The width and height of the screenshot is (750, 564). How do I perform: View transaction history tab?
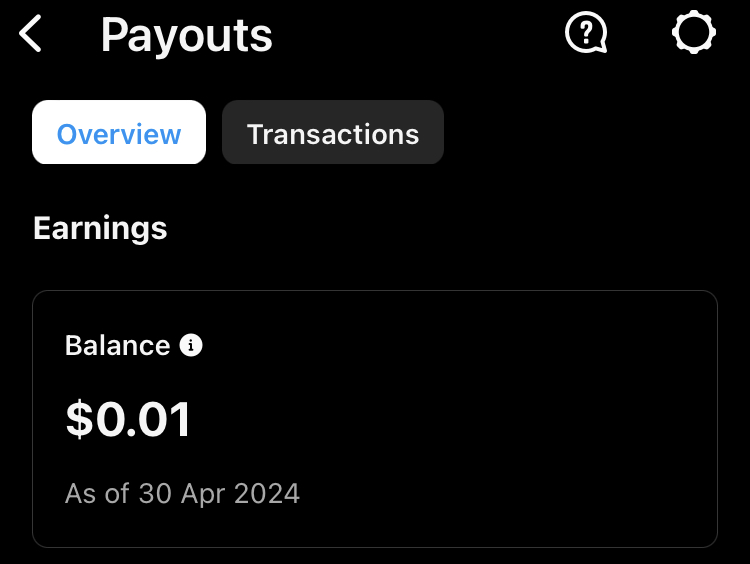click(x=333, y=132)
